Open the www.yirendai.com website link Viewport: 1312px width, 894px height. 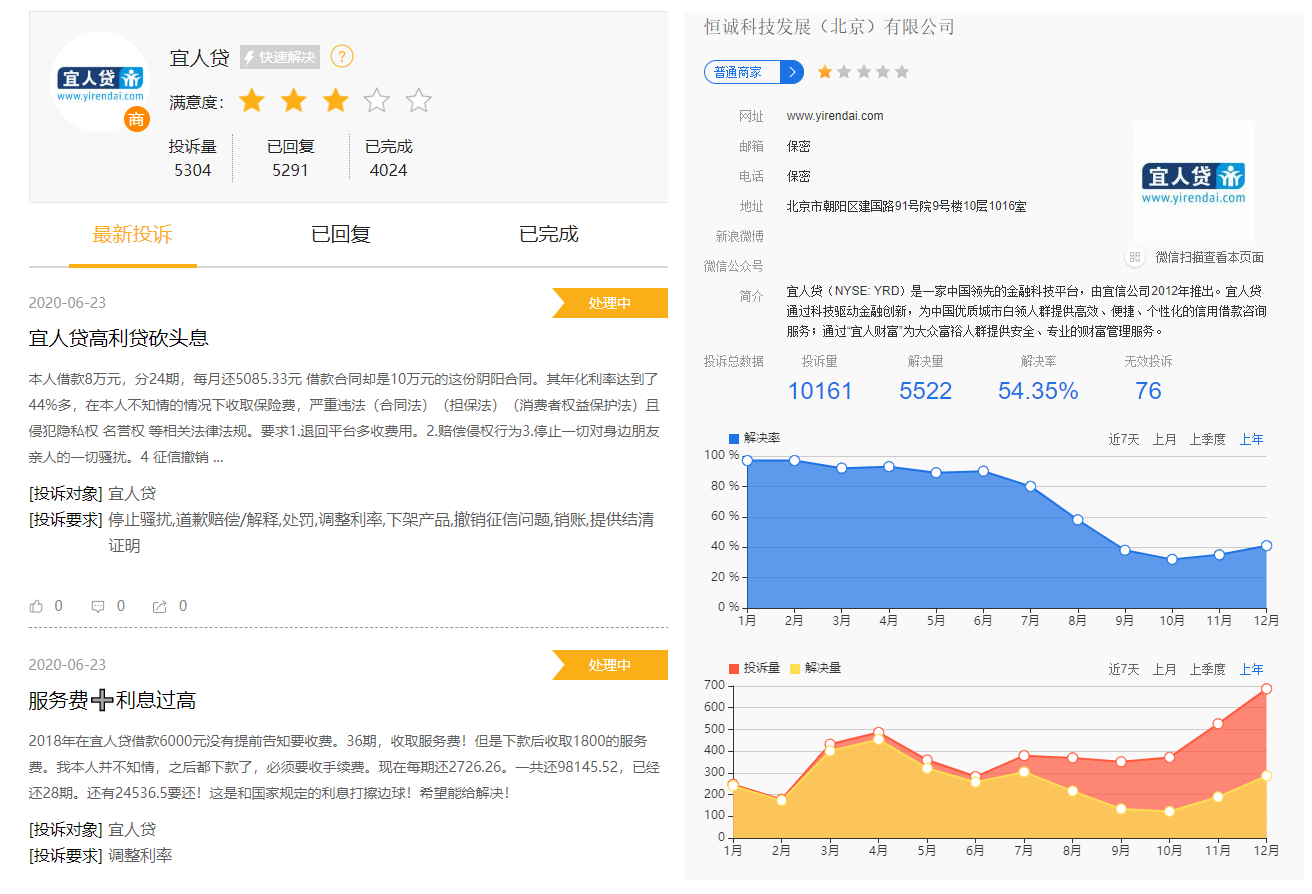(835, 116)
